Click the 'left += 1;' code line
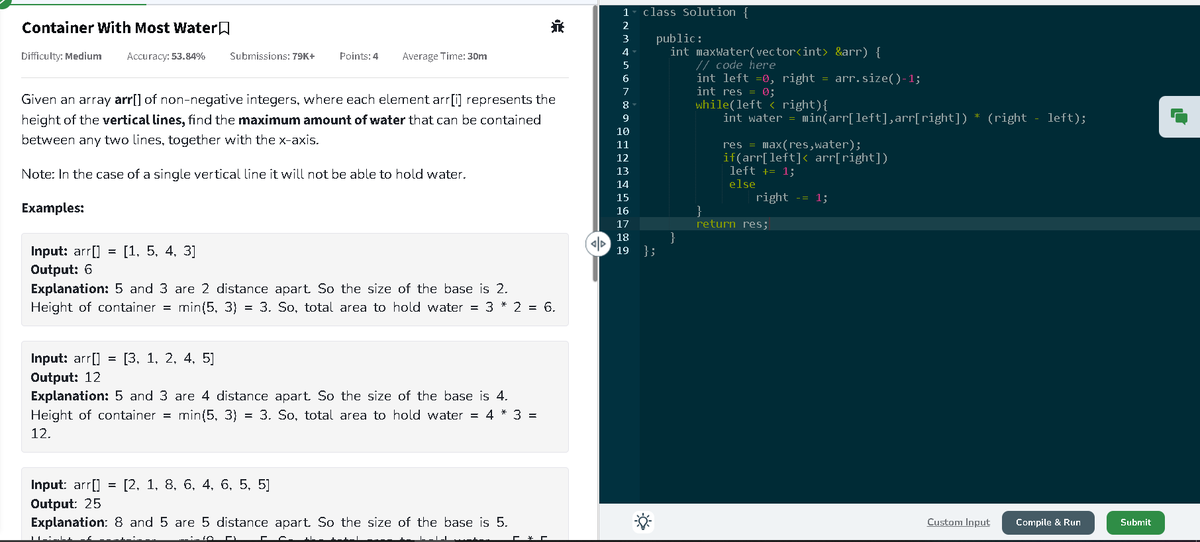This screenshot has width=1200, height=542. tap(761, 171)
